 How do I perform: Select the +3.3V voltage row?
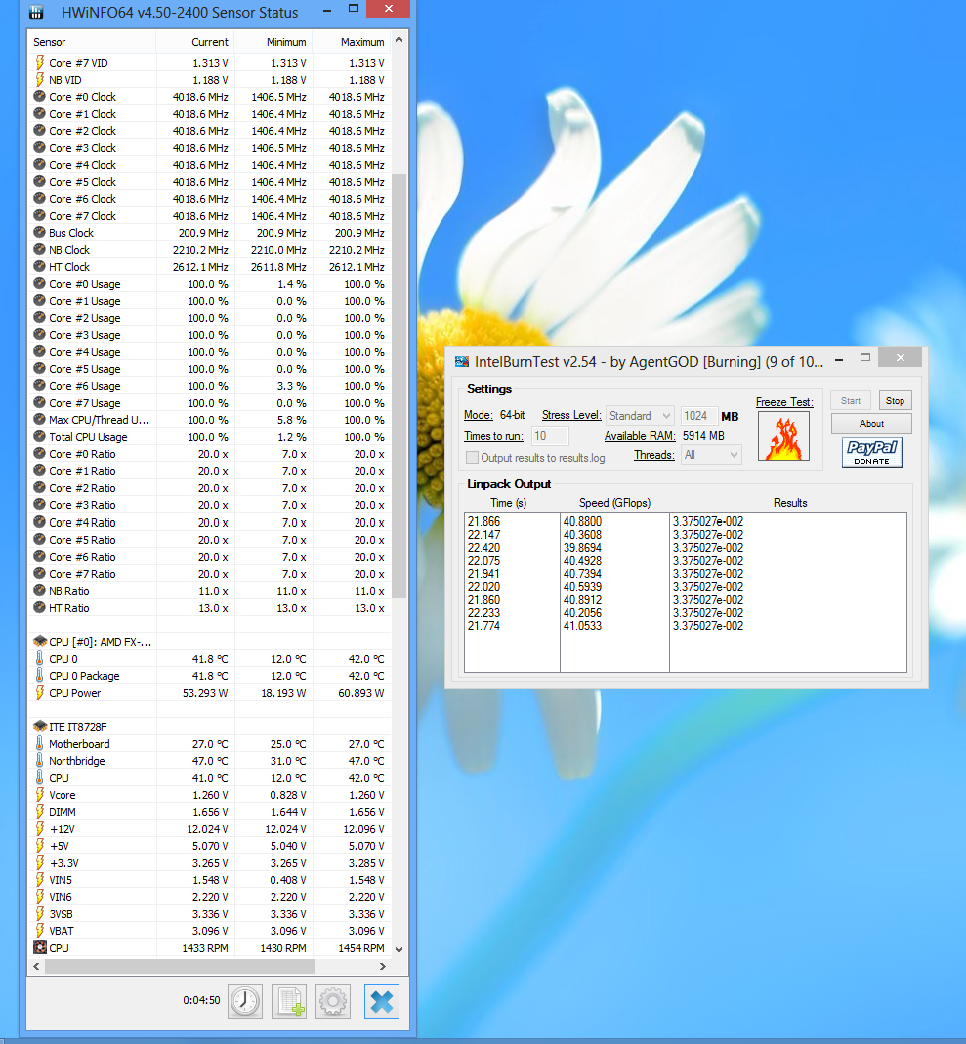pos(209,862)
